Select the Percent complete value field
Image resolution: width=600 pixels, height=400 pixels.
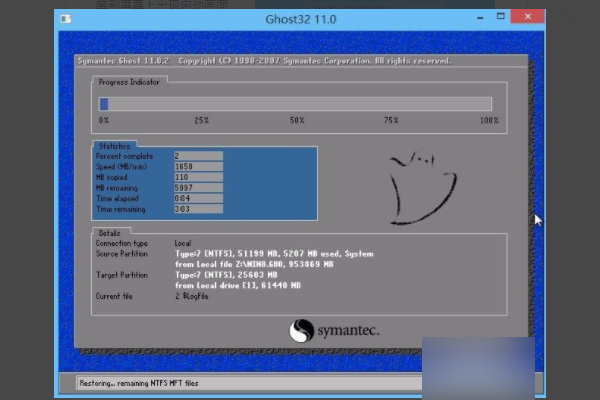[198, 156]
